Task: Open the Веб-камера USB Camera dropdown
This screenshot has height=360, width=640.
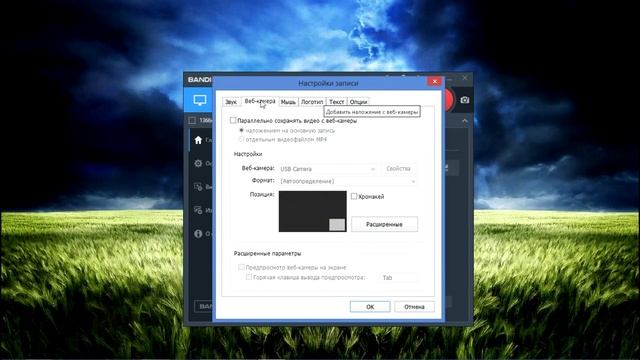Action: 328,169
